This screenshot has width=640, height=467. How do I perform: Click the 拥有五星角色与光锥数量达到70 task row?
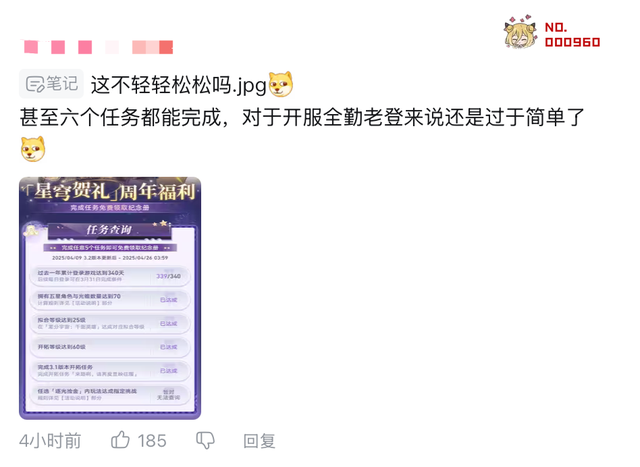(110, 300)
